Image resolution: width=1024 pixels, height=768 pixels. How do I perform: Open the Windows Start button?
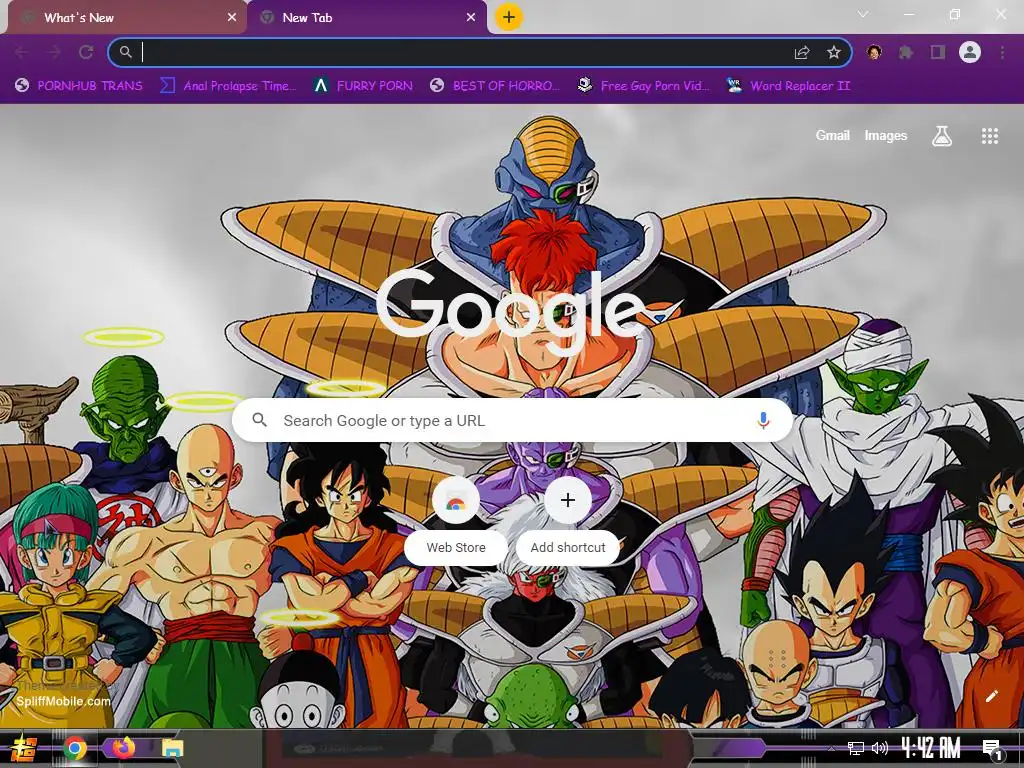pyautogui.click(x=23, y=748)
